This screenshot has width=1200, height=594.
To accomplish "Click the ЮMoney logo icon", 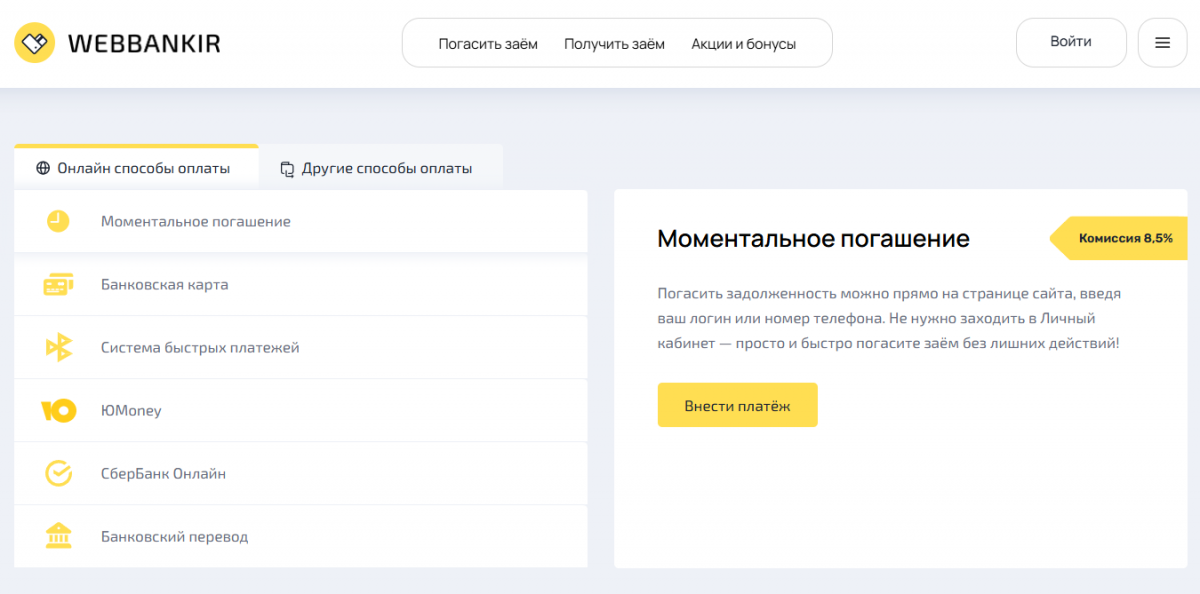I will tap(58, 411).
